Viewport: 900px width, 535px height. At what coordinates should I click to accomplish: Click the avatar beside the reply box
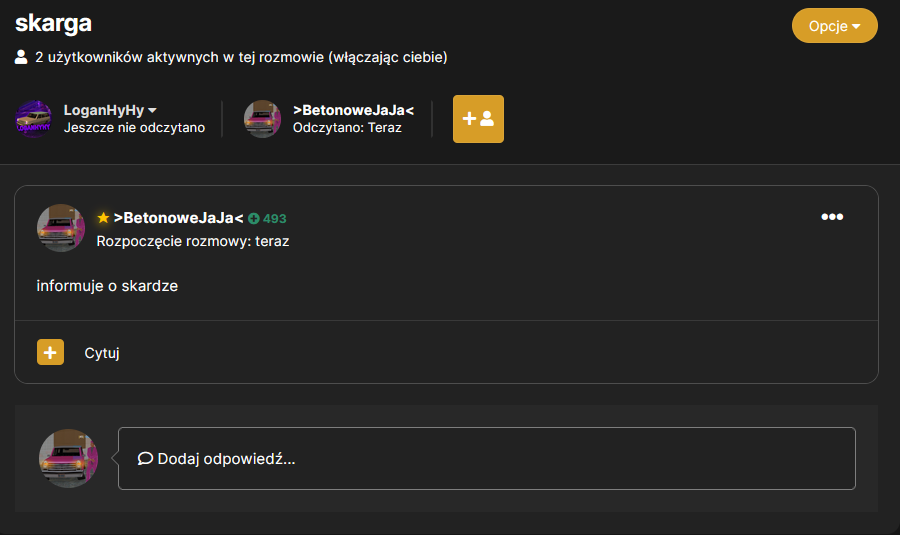coord(68,458)
